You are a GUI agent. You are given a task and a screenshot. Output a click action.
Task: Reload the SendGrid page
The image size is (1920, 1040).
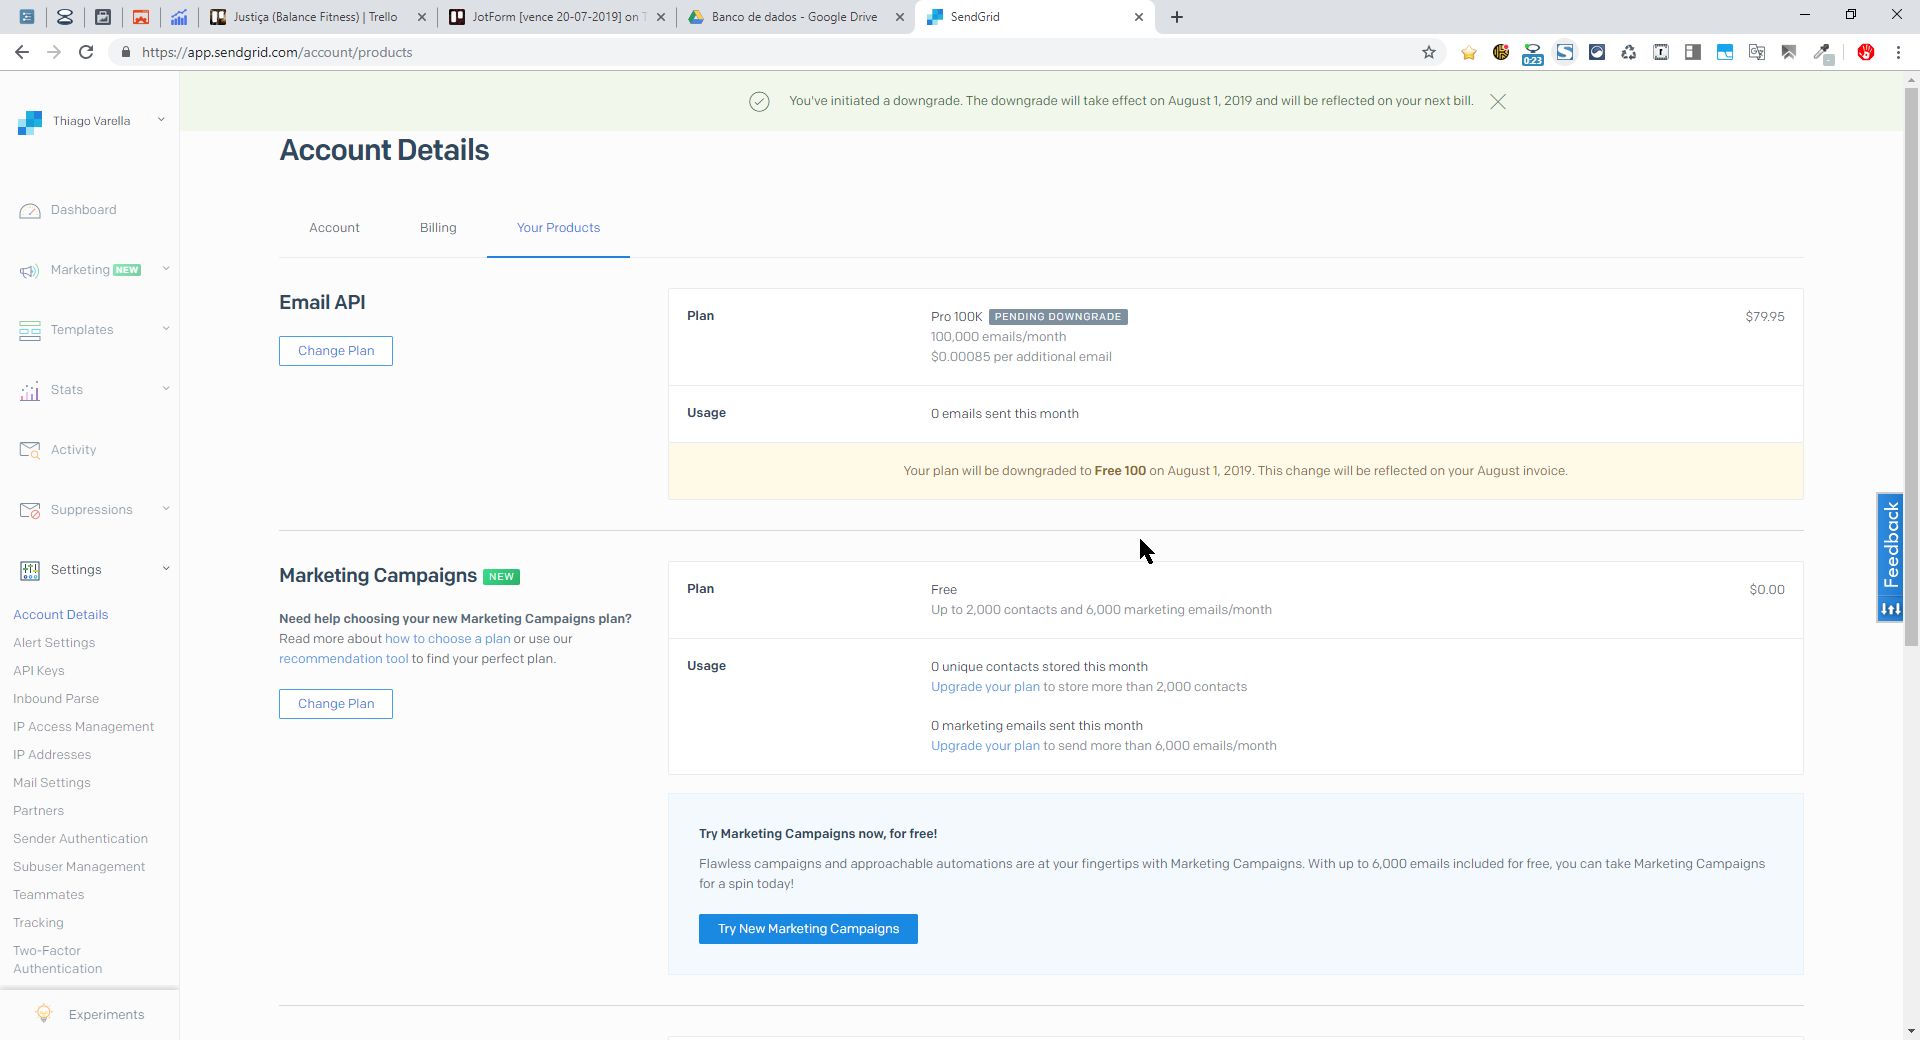pos(86,52)
